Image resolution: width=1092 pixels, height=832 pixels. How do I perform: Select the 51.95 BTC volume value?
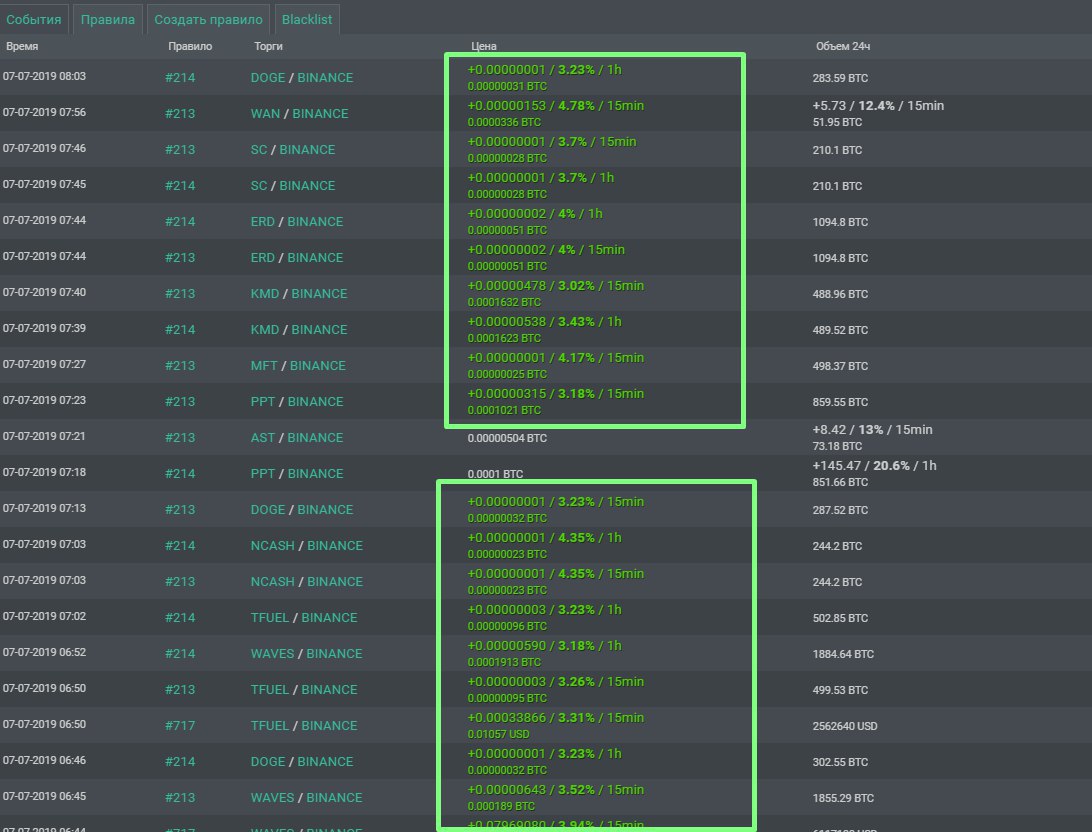click(837, 122)
